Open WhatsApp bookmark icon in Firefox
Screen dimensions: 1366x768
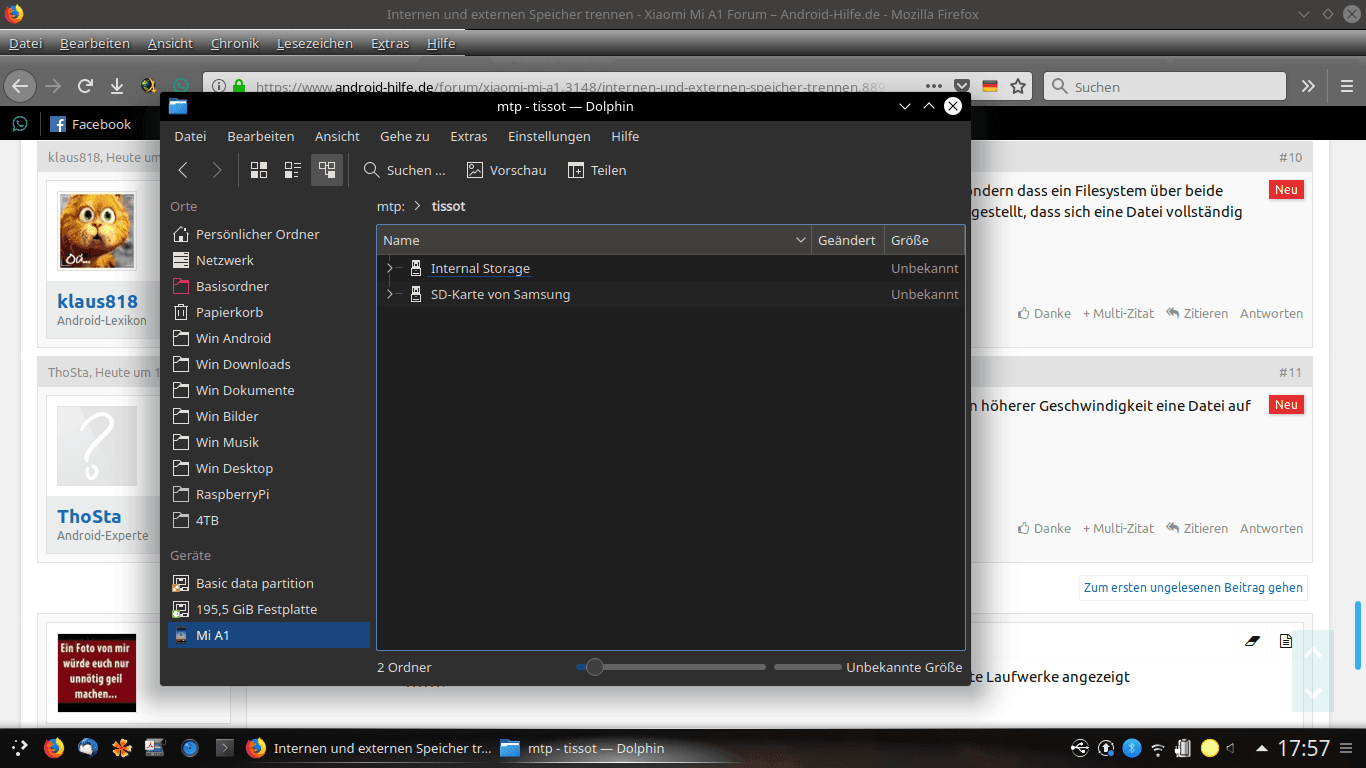click(x=20, y=124)
